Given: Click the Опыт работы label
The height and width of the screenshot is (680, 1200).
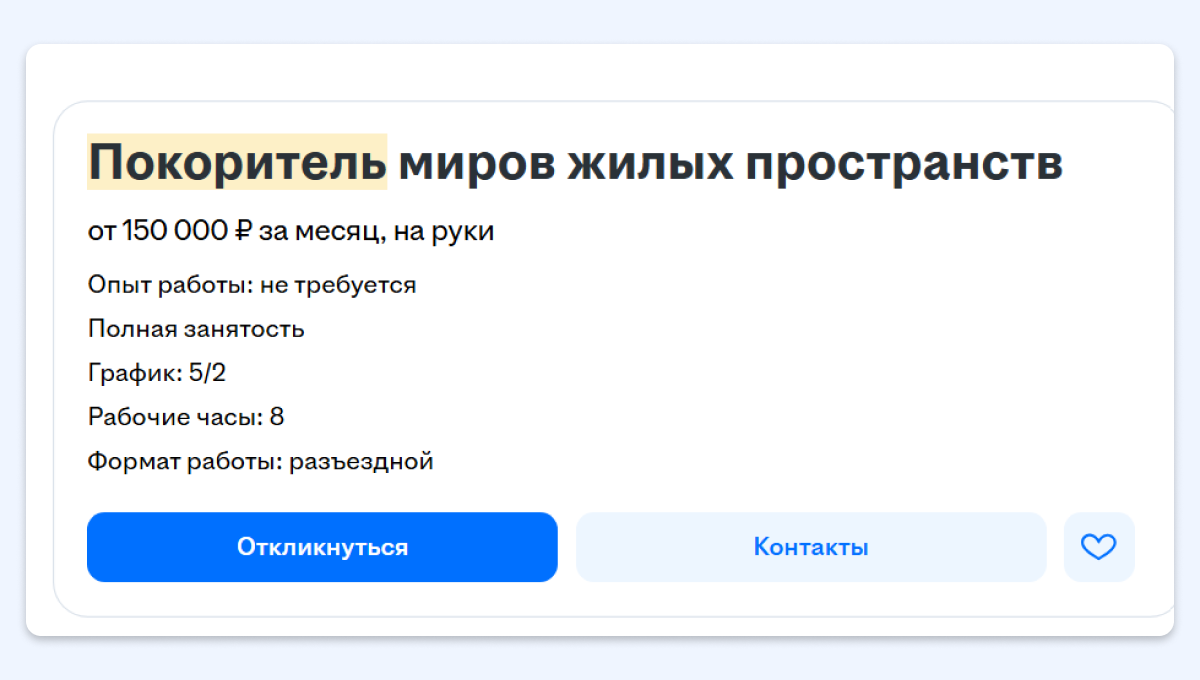Looking at the screenshot, I should coord(170,285).
